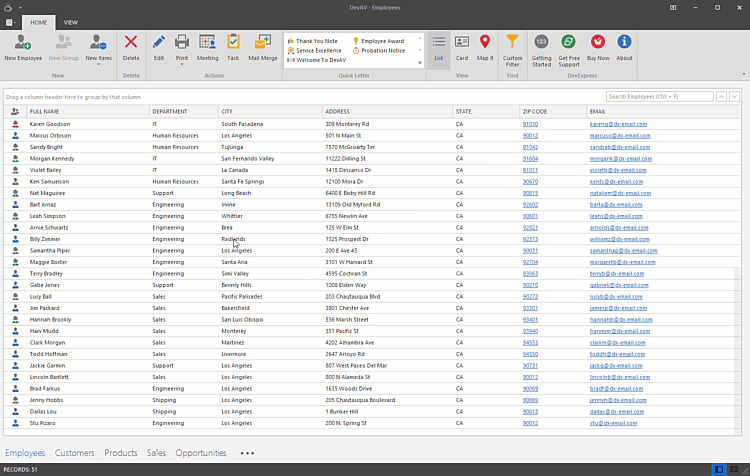750x476 pixels.
Task: Switch to the VIEW ribbon tab
Action: tap(71, 21)
